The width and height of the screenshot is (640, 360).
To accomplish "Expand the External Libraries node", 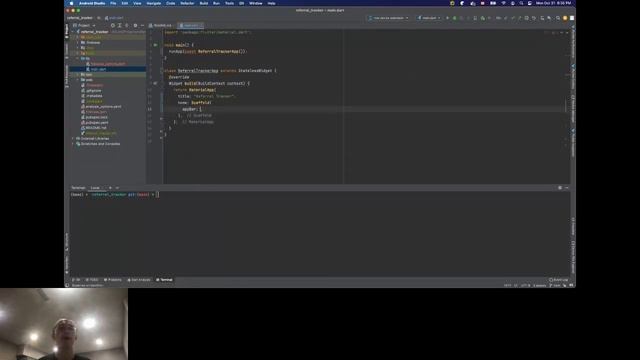I will pos(73,138).
